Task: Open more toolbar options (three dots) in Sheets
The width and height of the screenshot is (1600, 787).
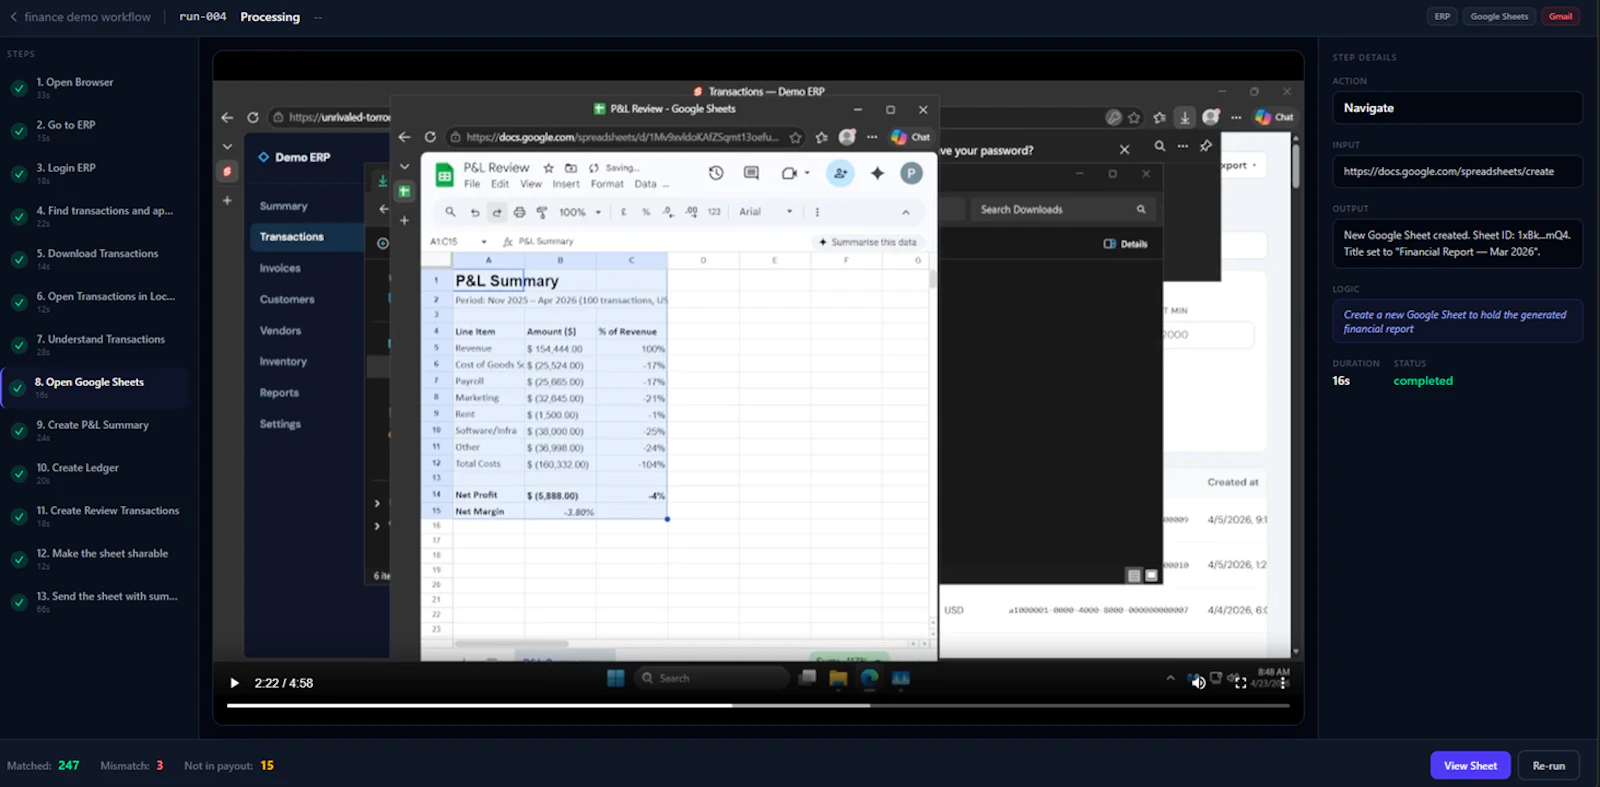Action: coord(817,212)
